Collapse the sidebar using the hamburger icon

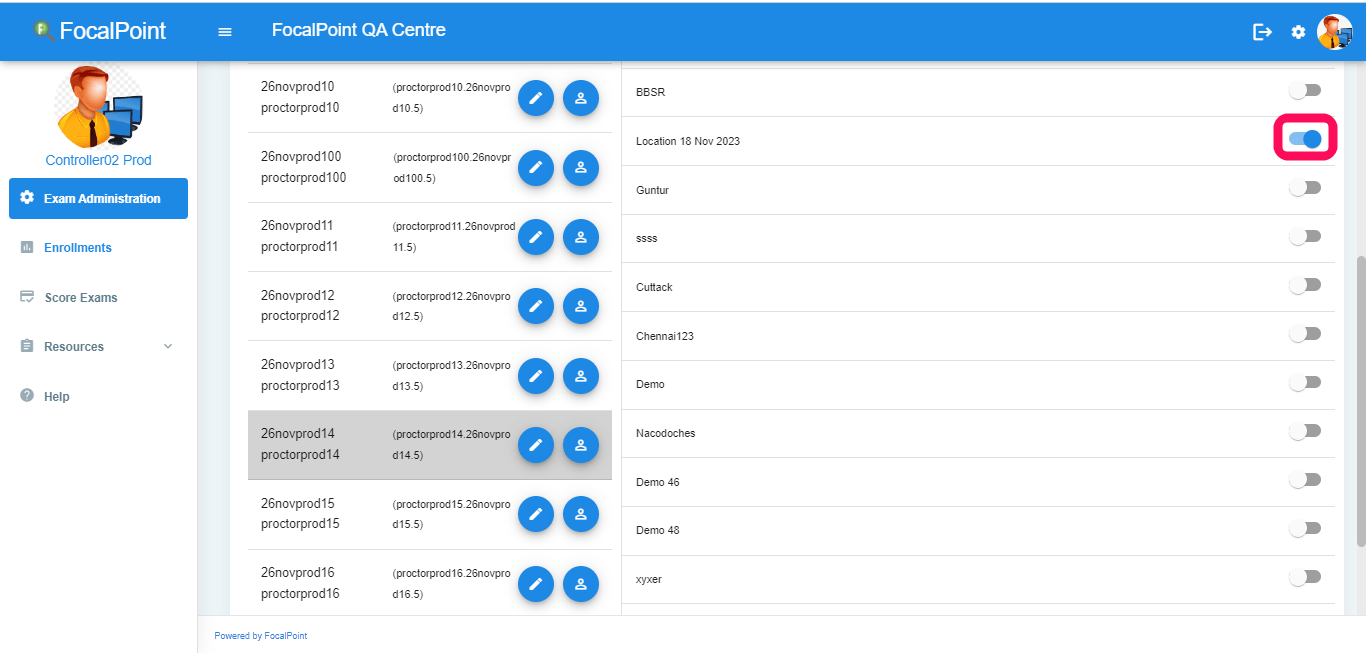pyautogui.click(x=224, y=31)
